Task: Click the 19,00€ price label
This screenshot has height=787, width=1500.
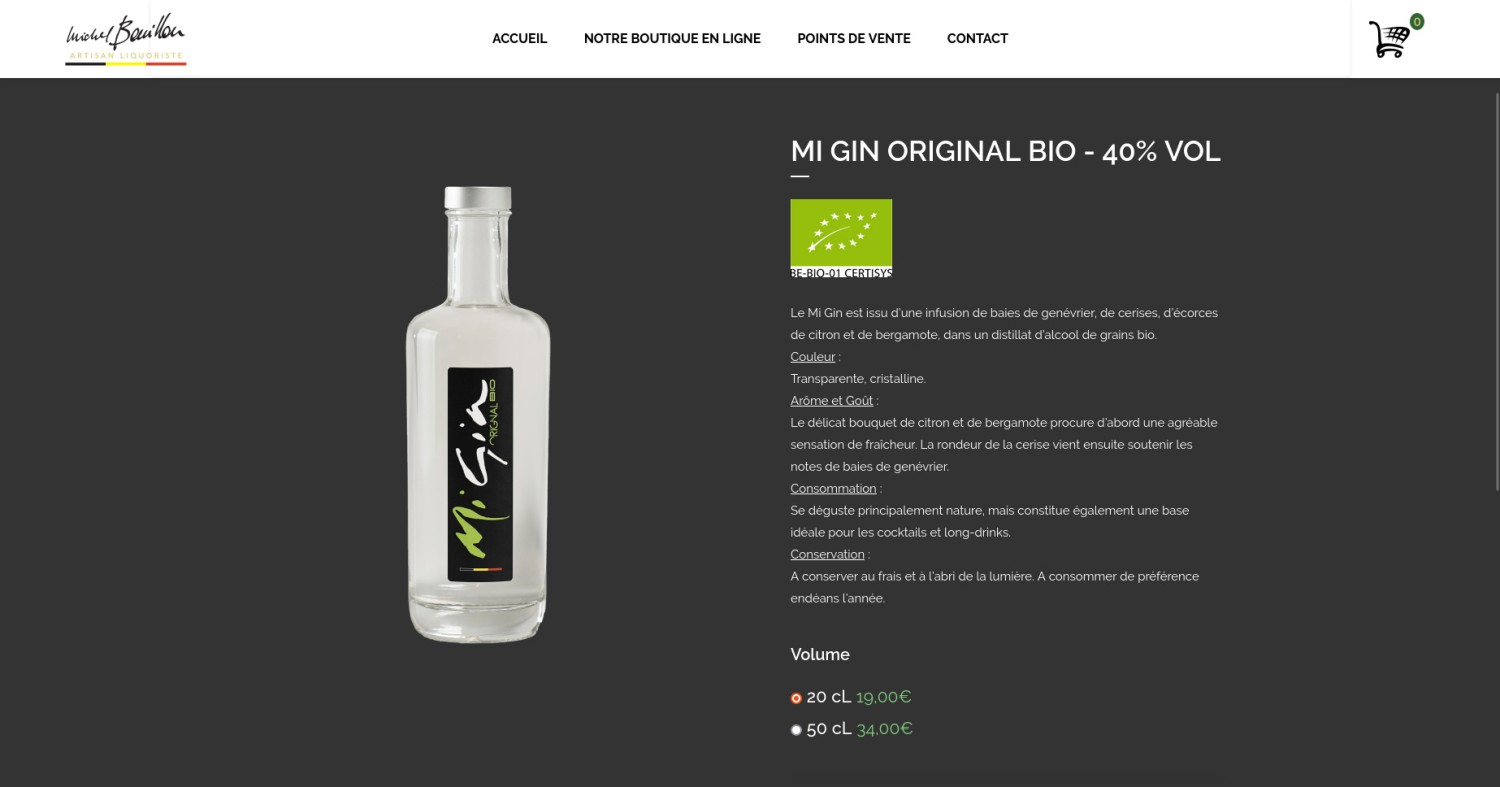Action: 884,697
